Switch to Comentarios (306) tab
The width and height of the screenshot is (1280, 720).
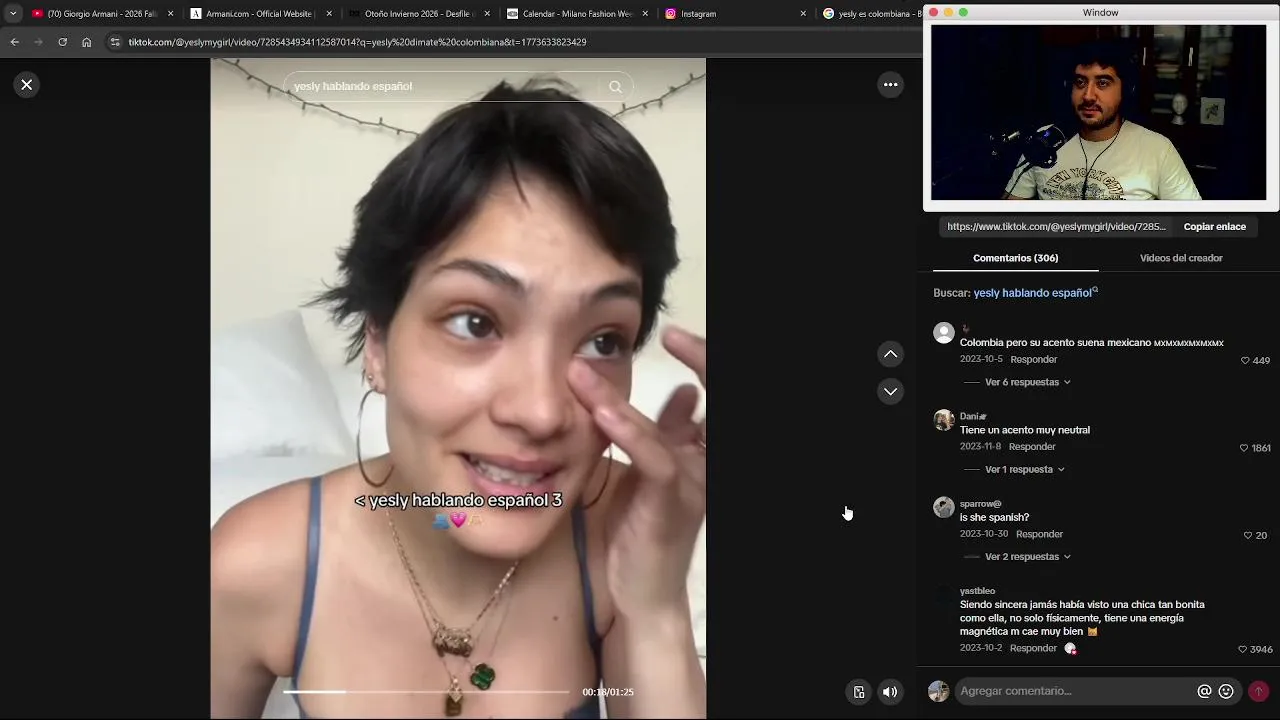pyautogui.click(x=1015, y=258)
